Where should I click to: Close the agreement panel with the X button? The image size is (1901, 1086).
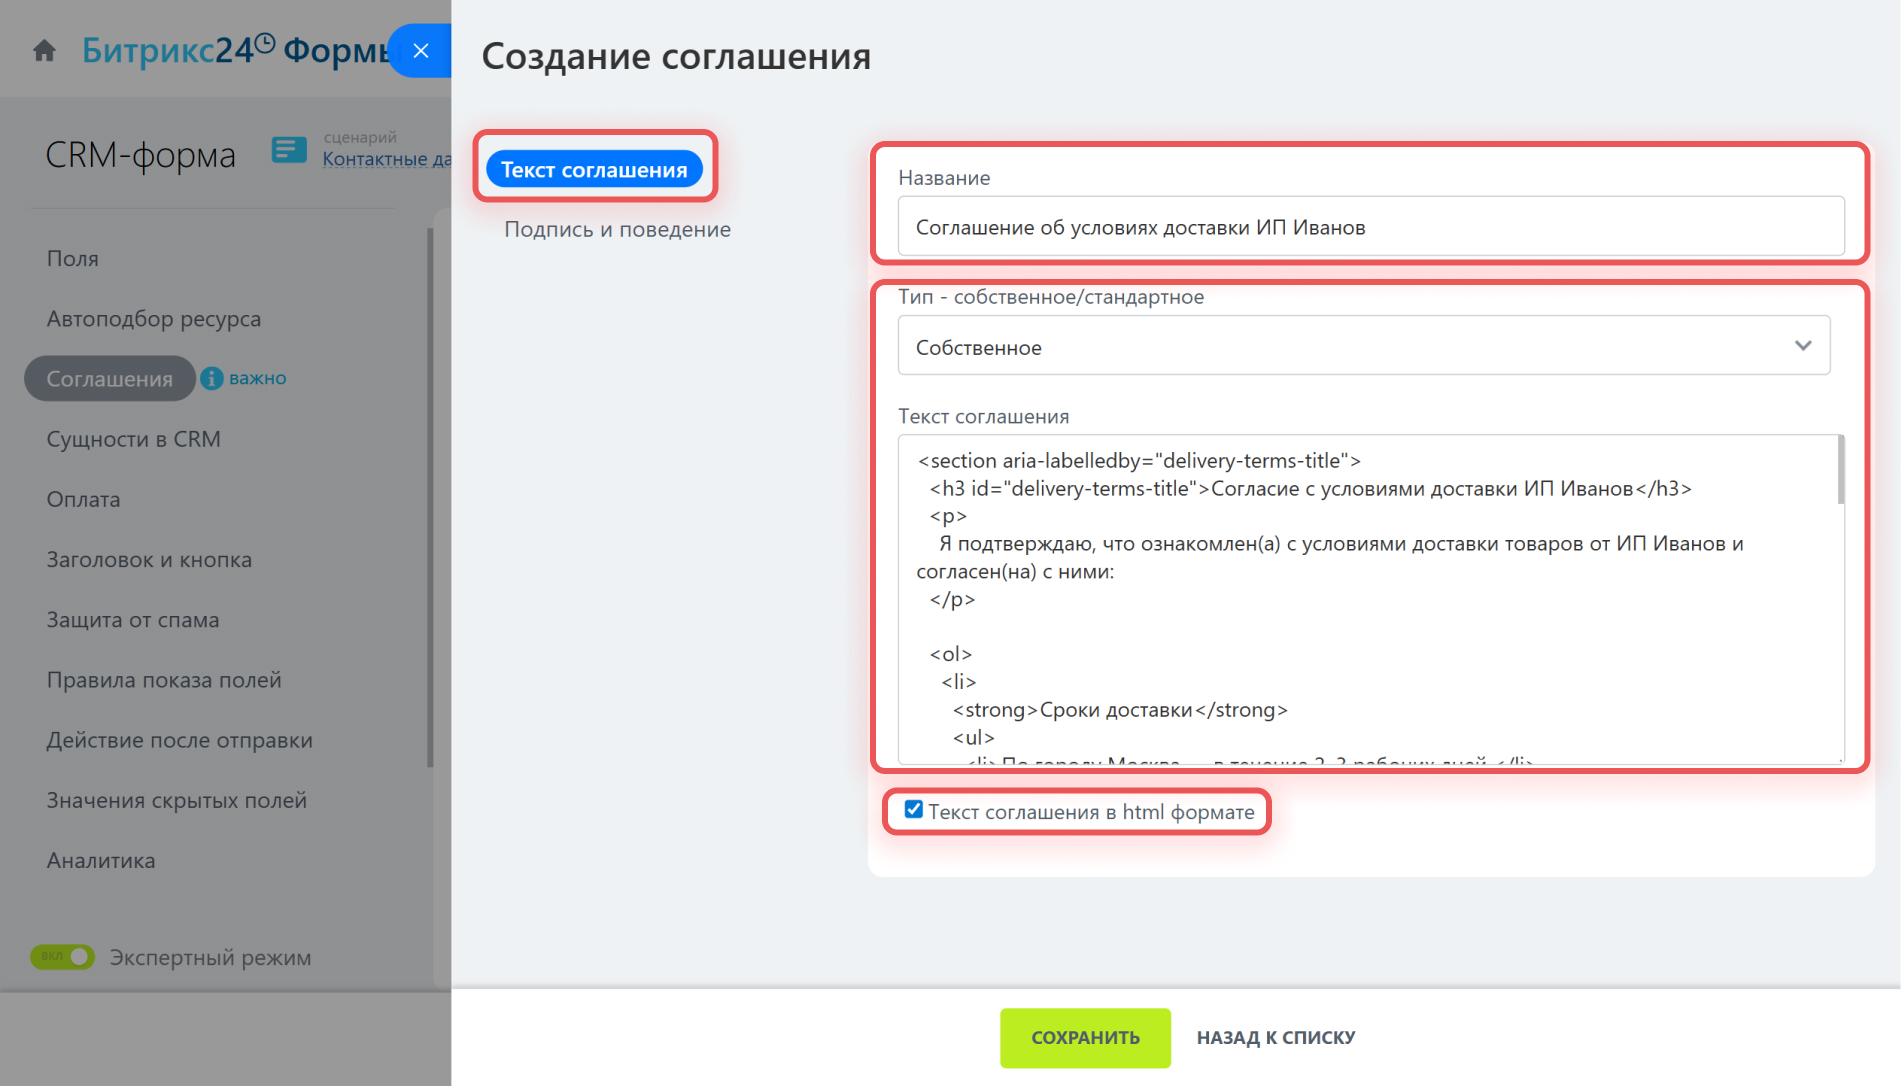point(421,50)
